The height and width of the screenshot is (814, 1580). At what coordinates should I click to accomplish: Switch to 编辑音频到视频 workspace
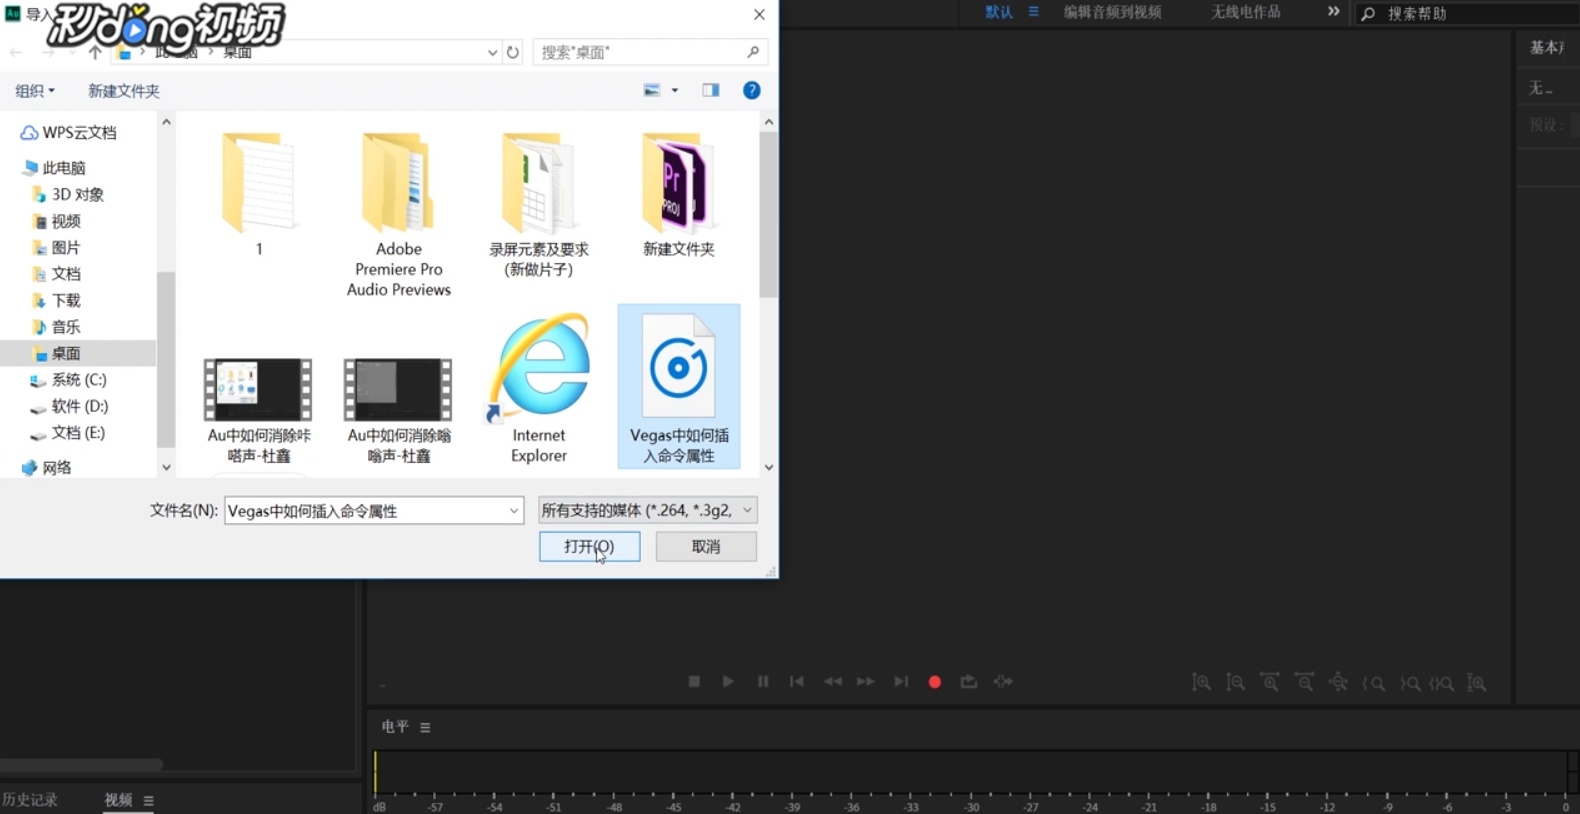tap(1112, 12)
